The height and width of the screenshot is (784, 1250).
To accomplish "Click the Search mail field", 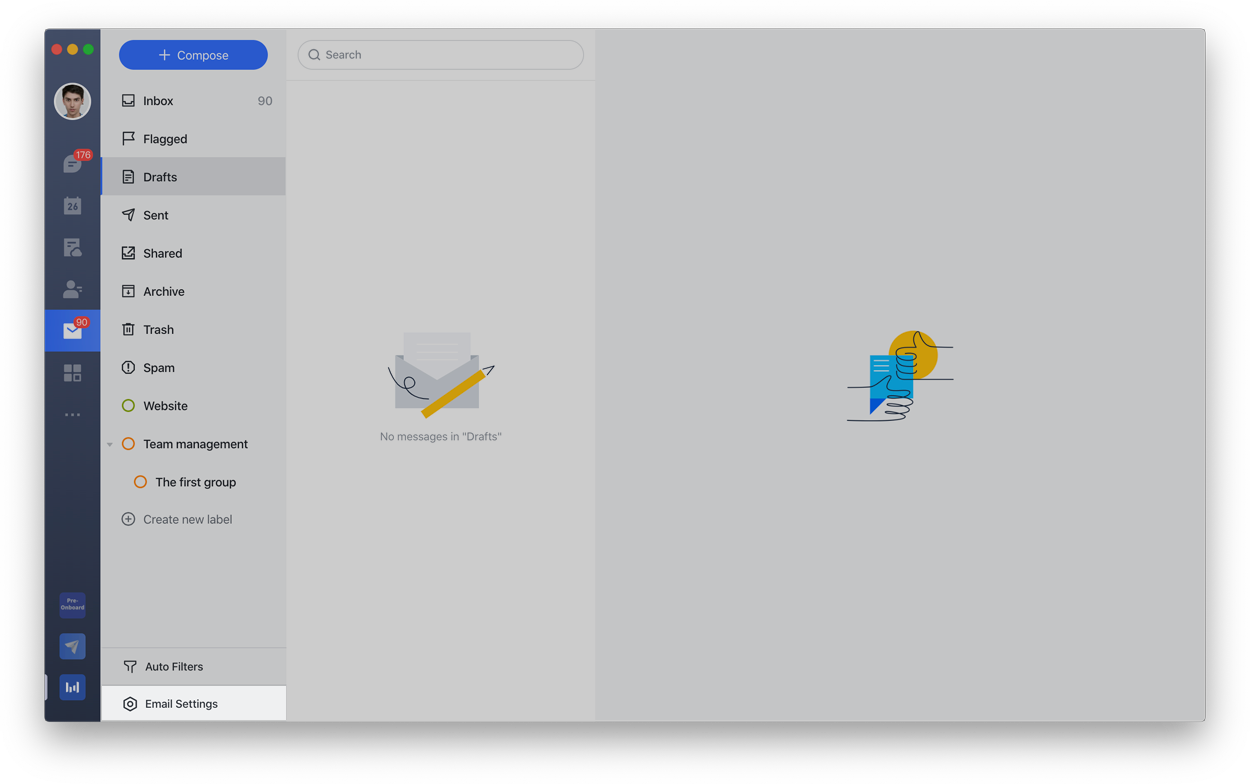I will click(440, 55).
